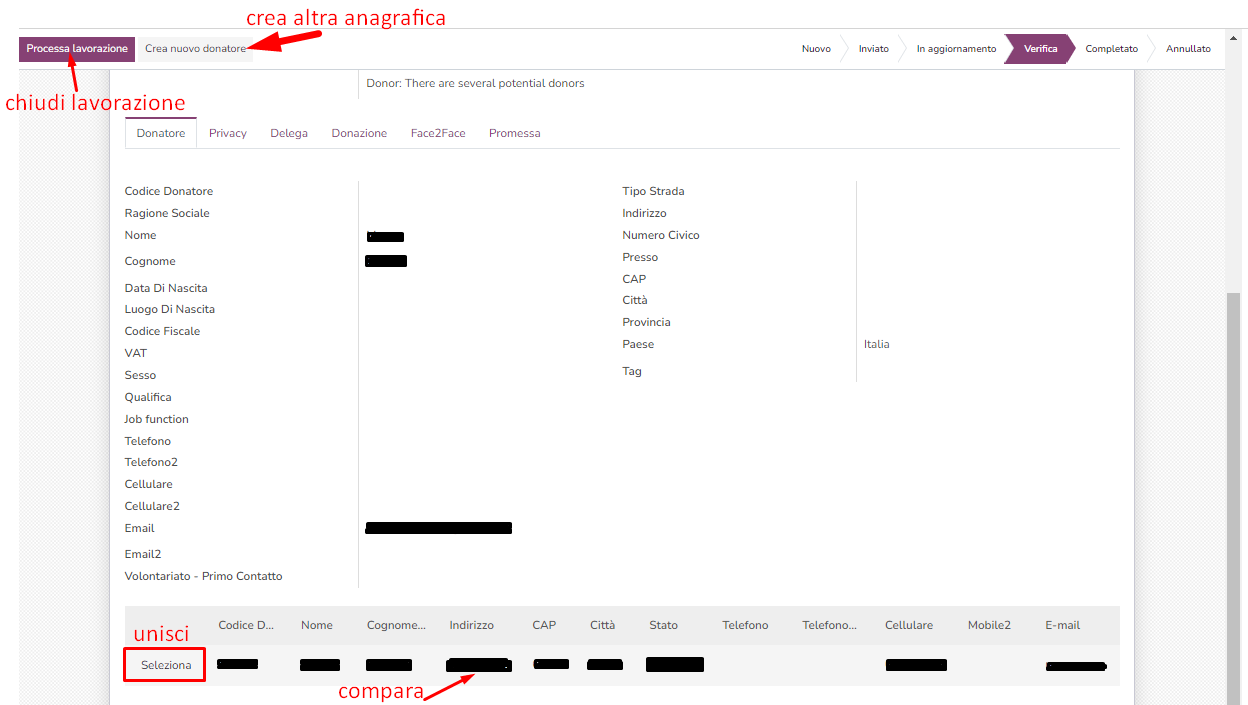1248x705 pixels.
Task: Set status to Annullato
Action: tap(1188, 49)
